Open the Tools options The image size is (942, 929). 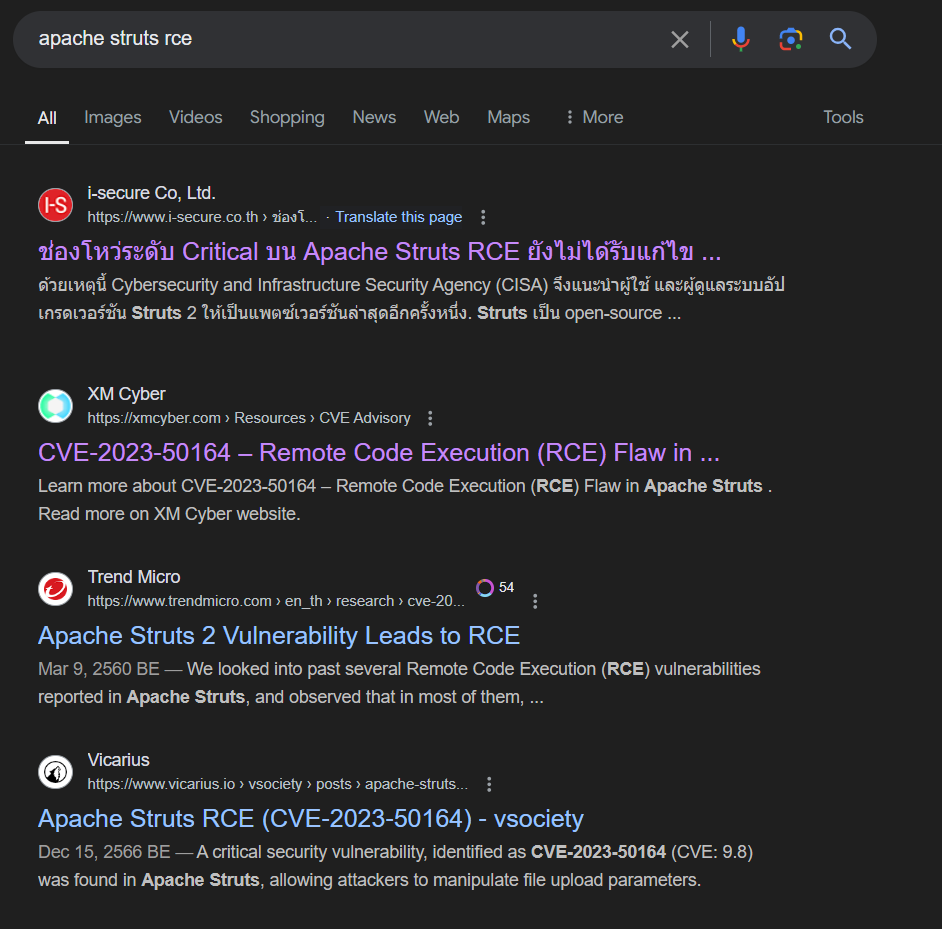point(843,117)
